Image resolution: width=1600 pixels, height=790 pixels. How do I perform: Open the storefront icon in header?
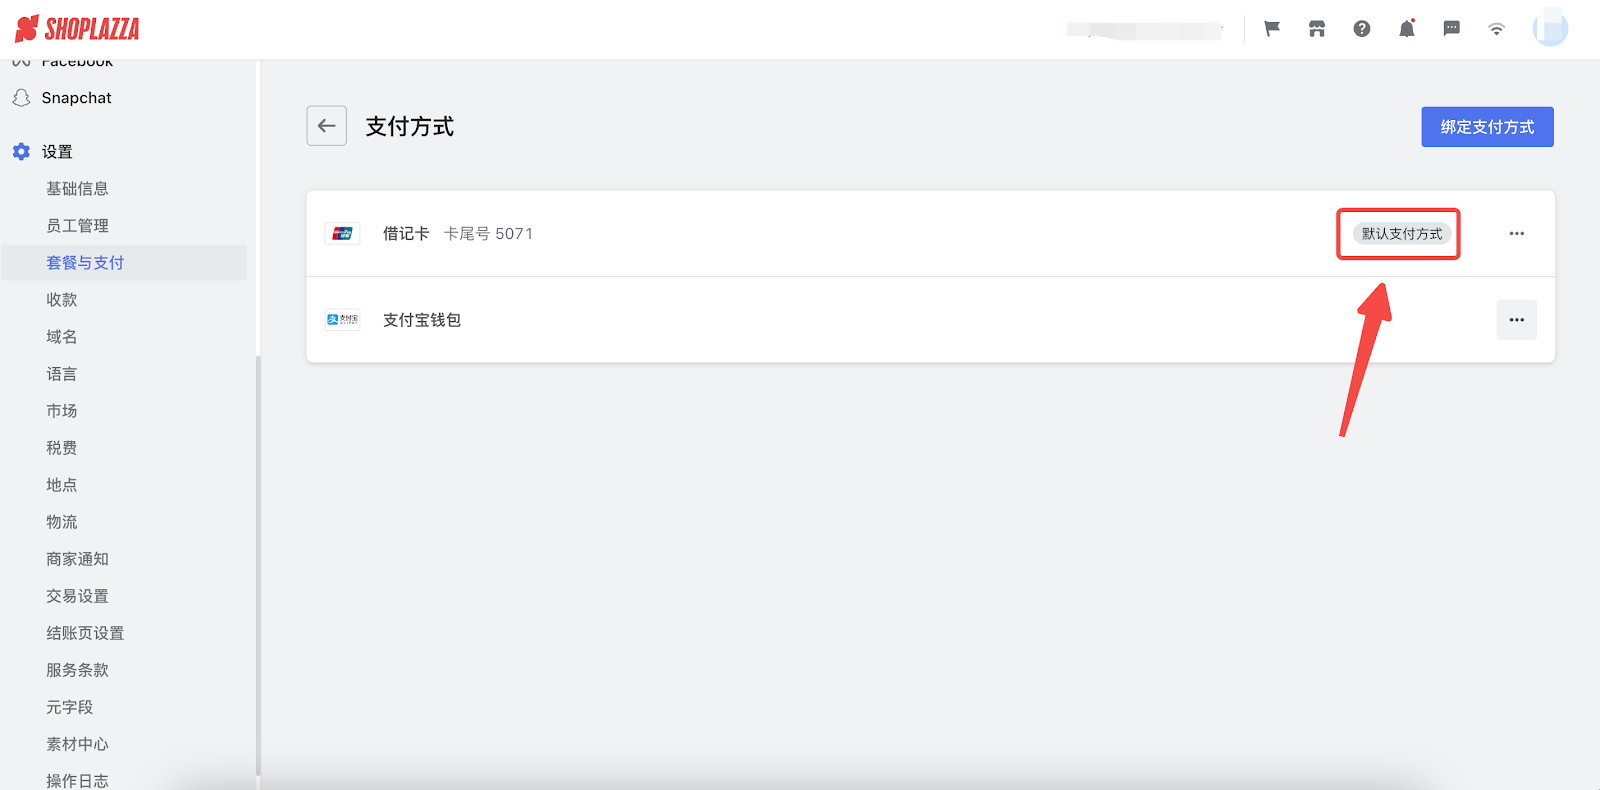[1317, 29]
